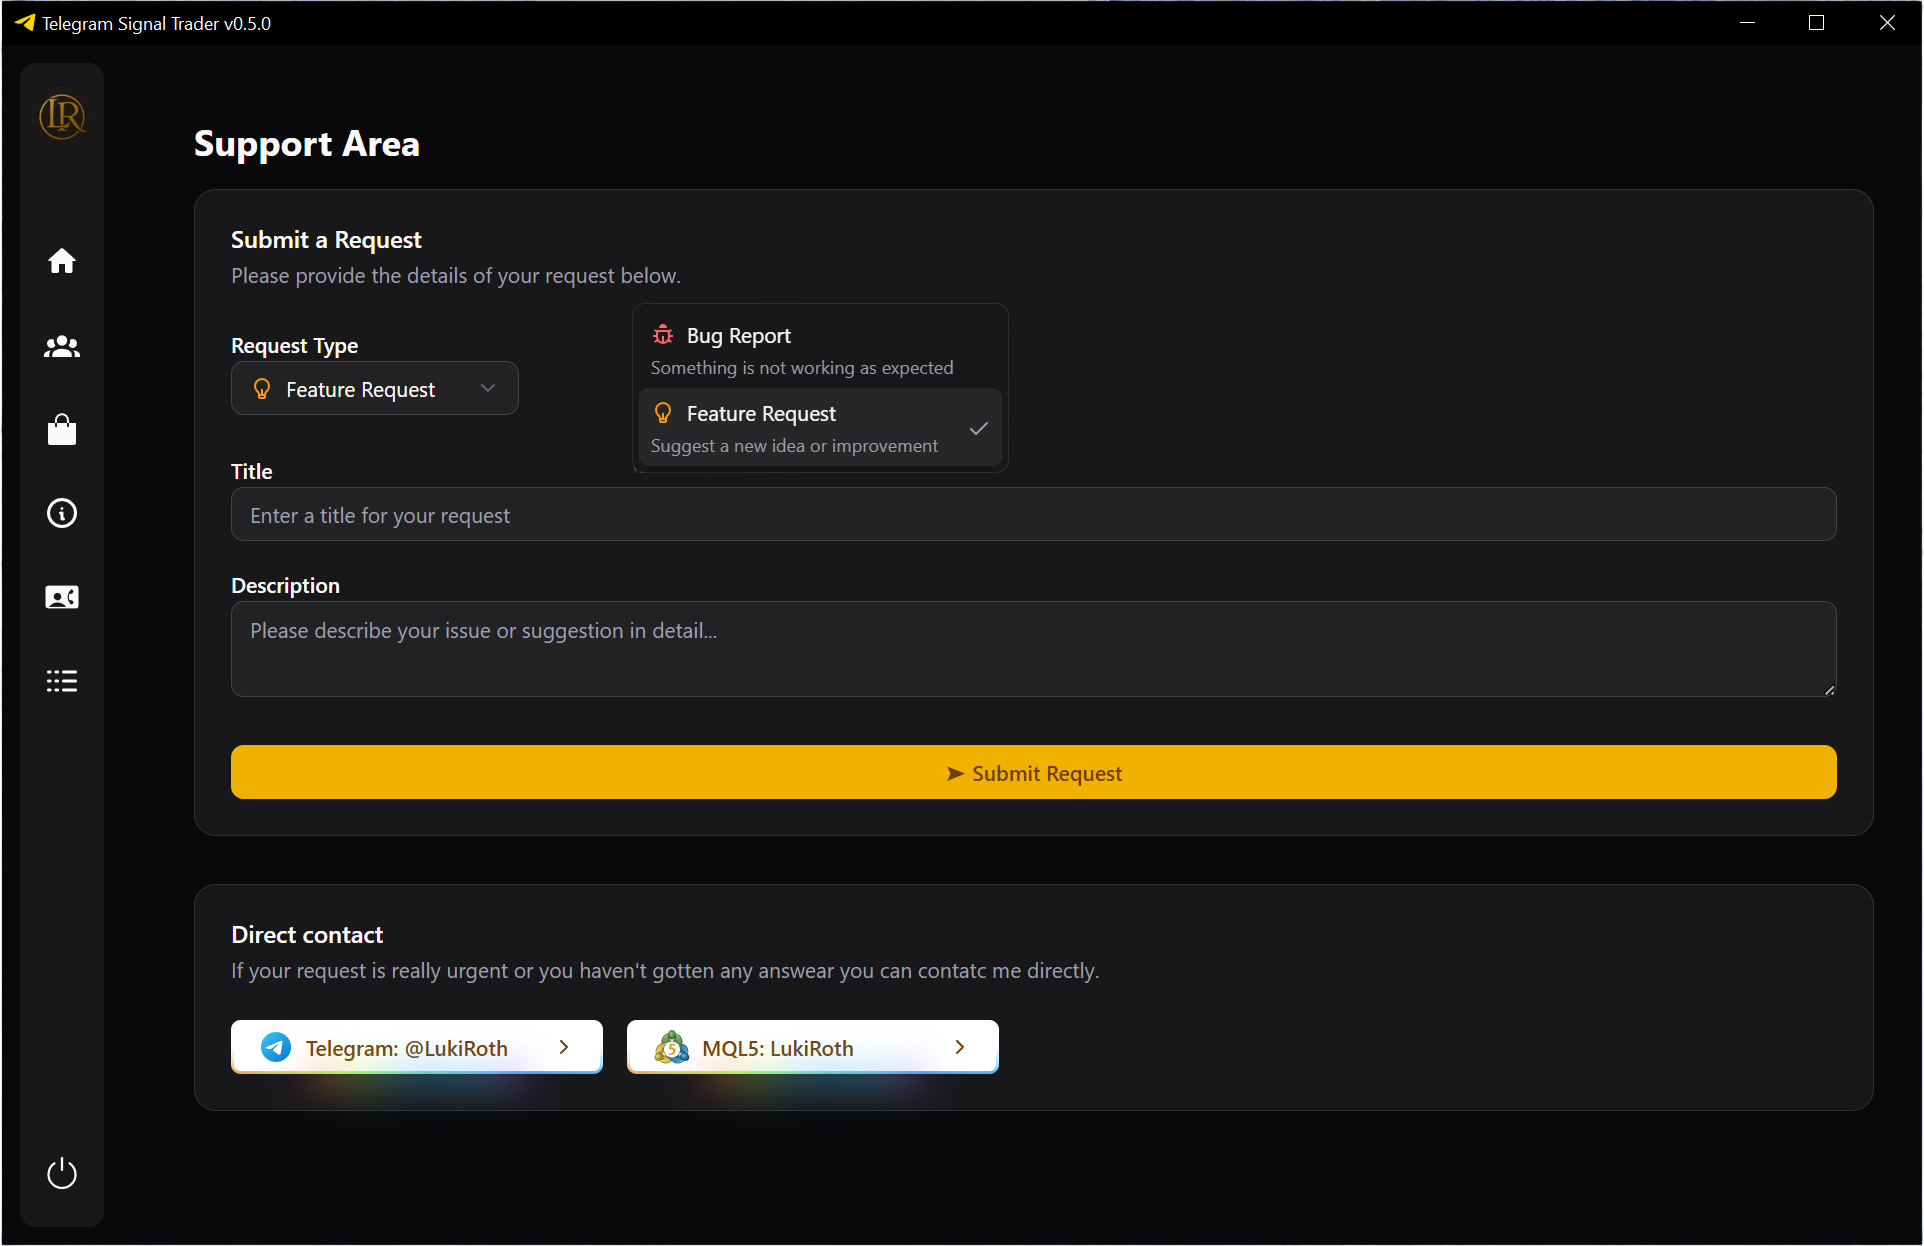The height and width of the screenshot is (1246, 1924).
Task: Open Telegram @LukiRoth contact link
Action: pos(407,1047)
